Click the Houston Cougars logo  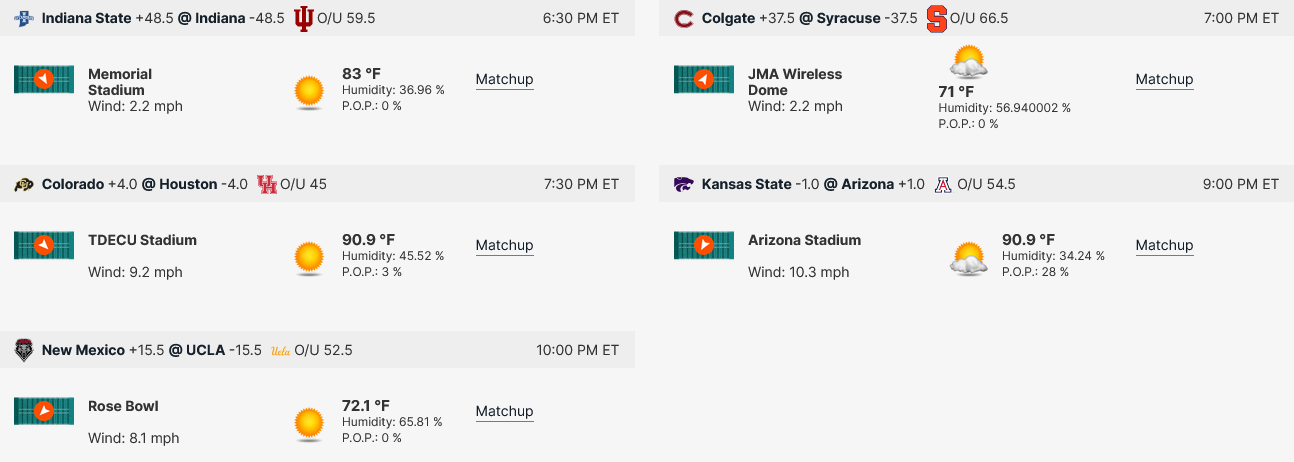266,184
